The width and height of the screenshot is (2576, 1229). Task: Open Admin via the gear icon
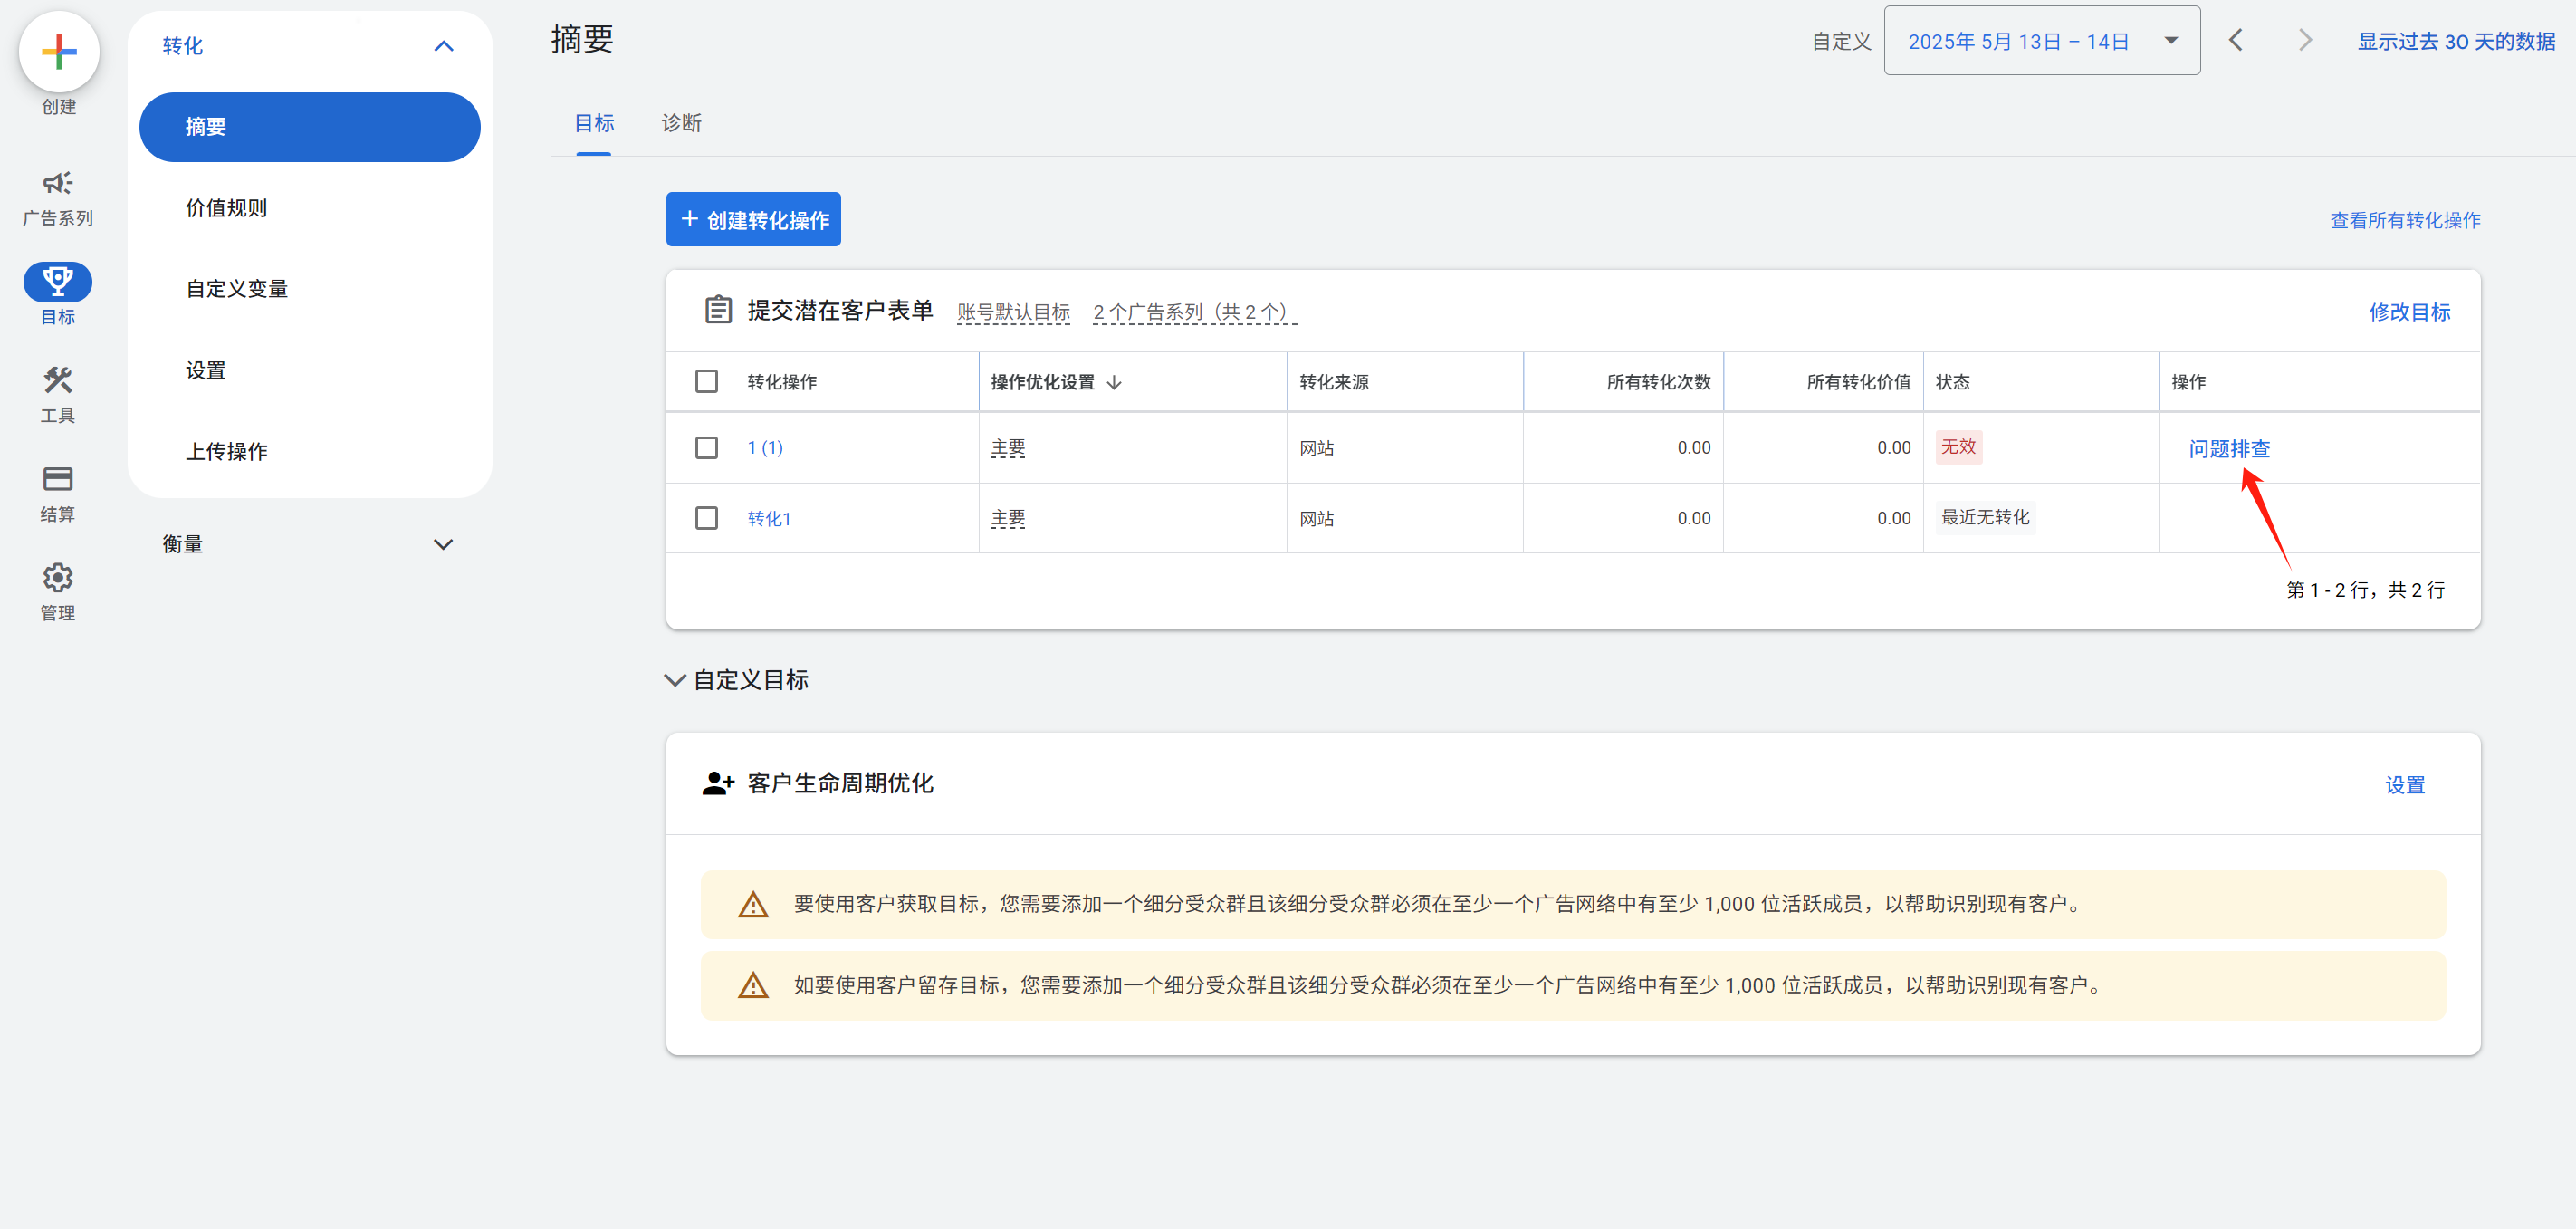coord(58,578)
